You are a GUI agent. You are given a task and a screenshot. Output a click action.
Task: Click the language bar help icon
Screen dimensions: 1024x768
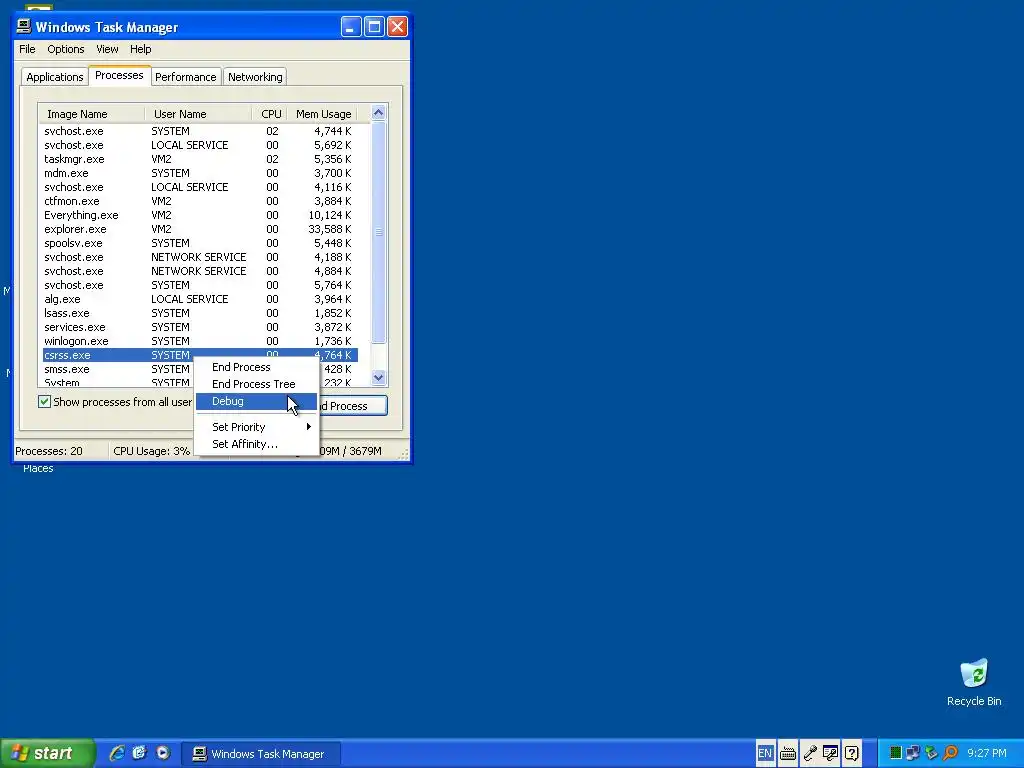pos(852,754)
